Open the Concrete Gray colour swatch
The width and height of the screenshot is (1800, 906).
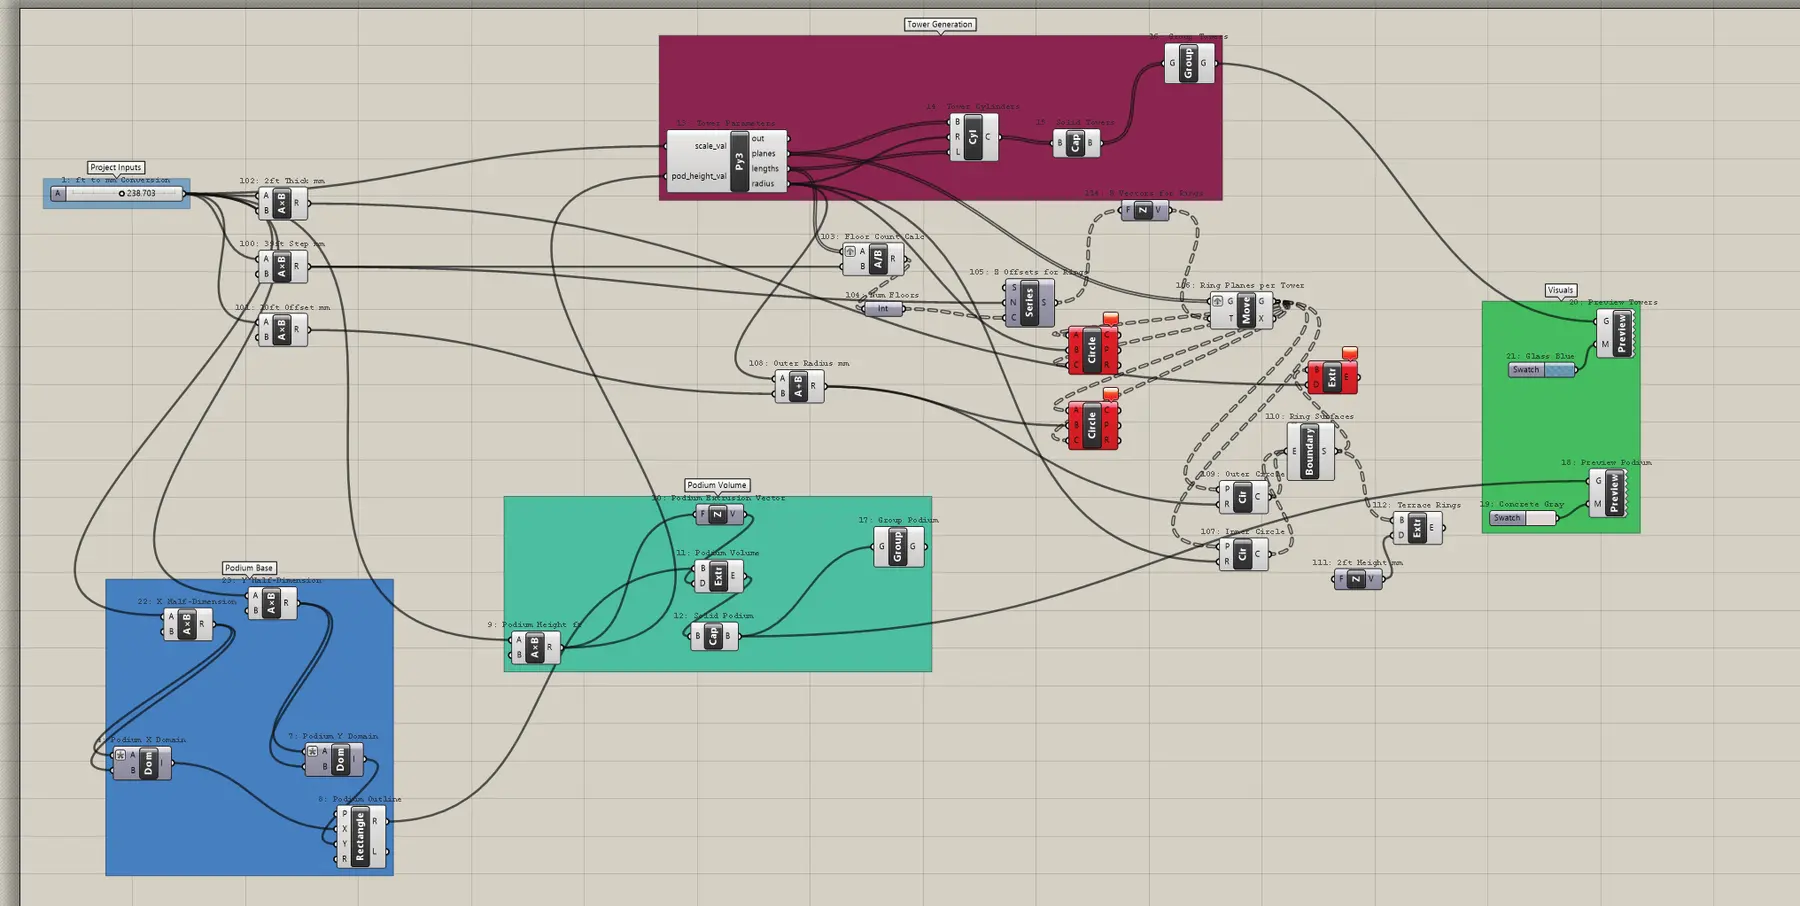(1523, 518)
